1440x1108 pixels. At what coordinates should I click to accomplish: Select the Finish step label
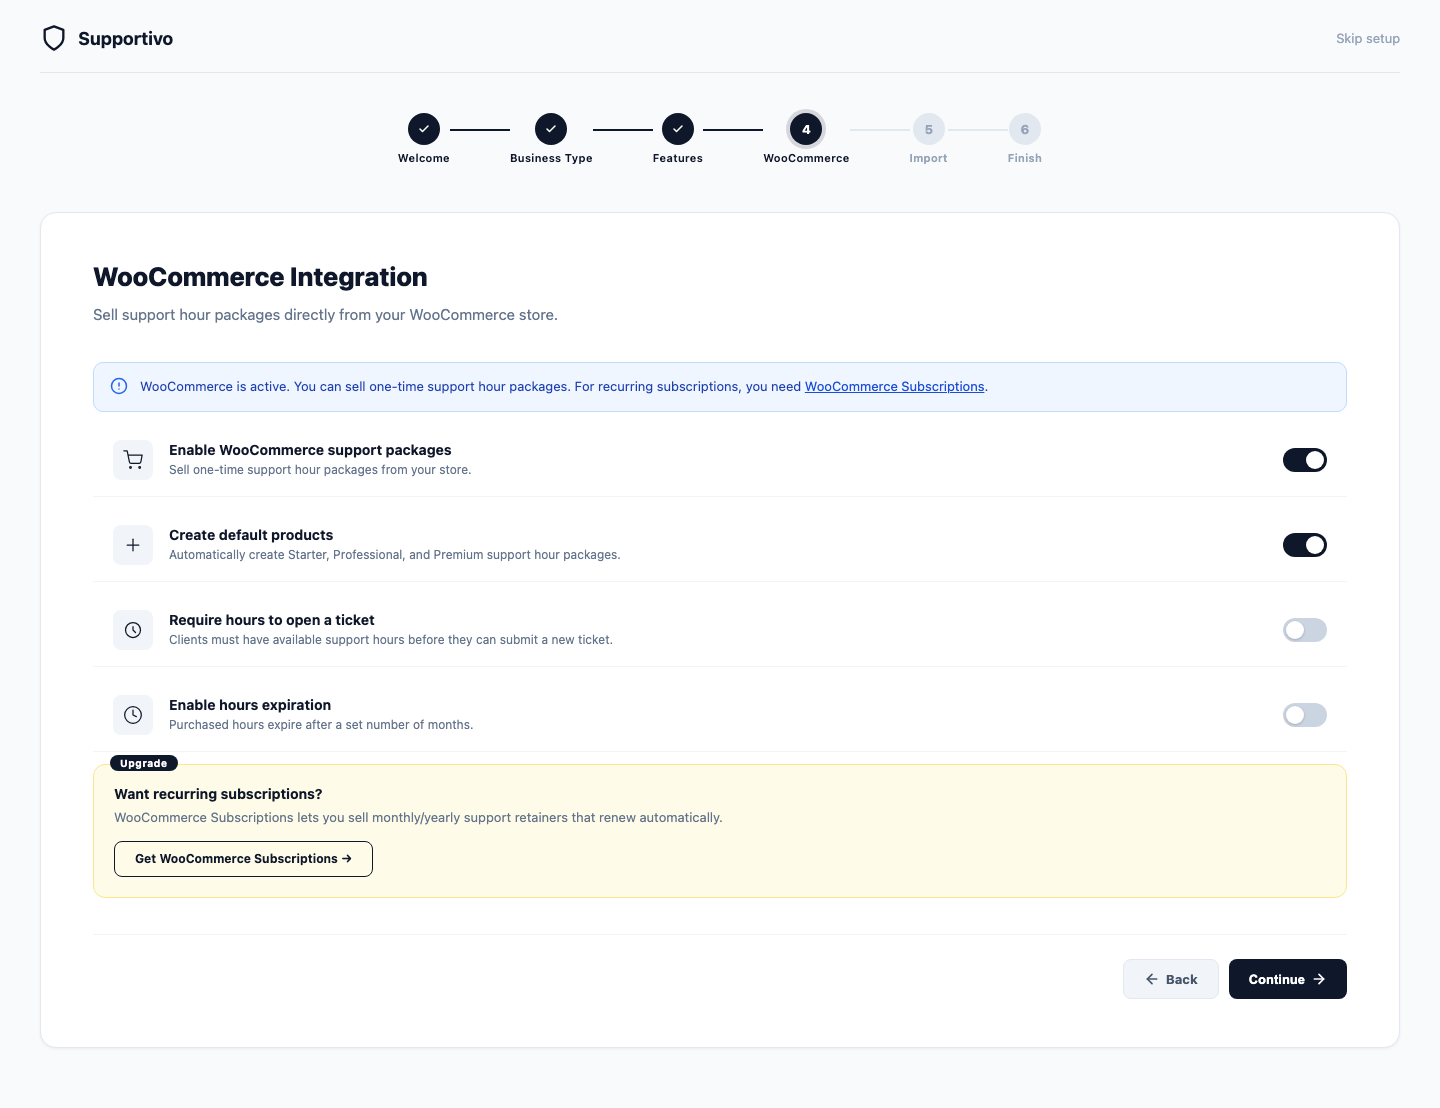1025,158
